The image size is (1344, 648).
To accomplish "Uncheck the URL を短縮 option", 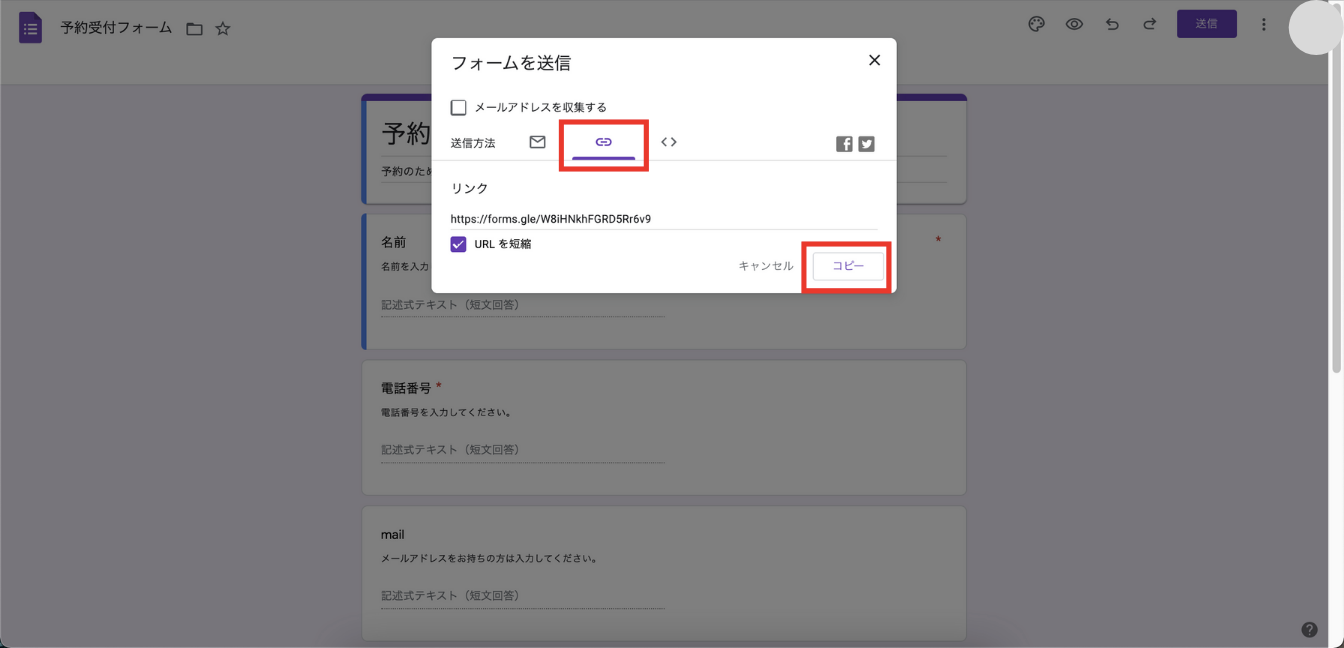I will pos(458,243).
